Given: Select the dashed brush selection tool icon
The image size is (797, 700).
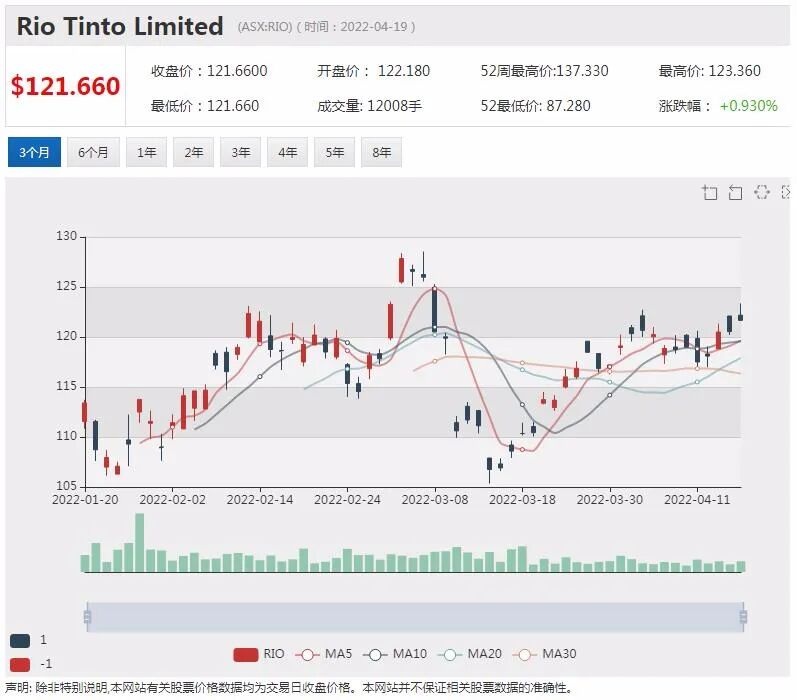Looking at the screenshot, I should [761, 192].
